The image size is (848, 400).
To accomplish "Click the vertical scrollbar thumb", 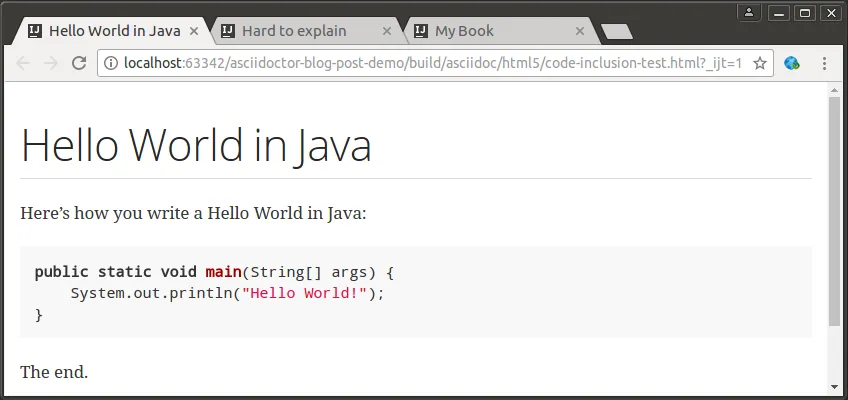I will [835, 210].
